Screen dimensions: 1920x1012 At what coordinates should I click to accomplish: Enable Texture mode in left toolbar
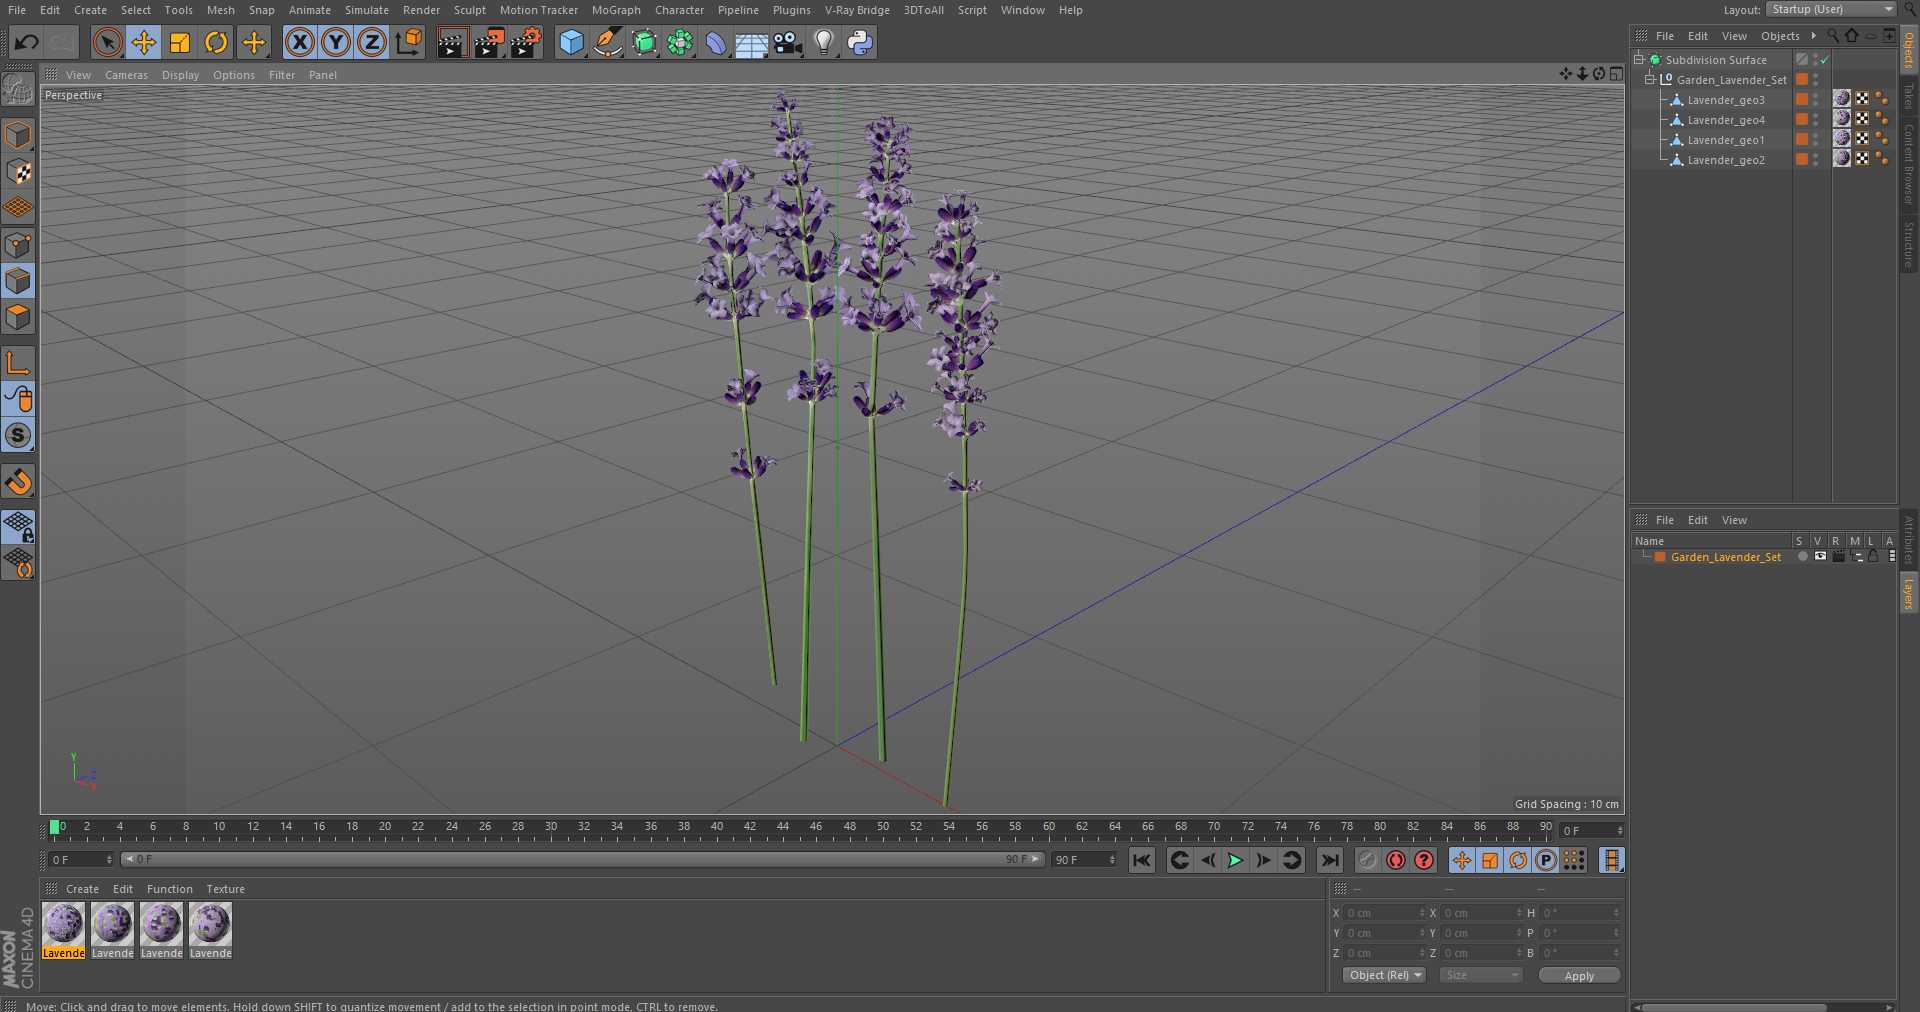click(x=18, y=171)
